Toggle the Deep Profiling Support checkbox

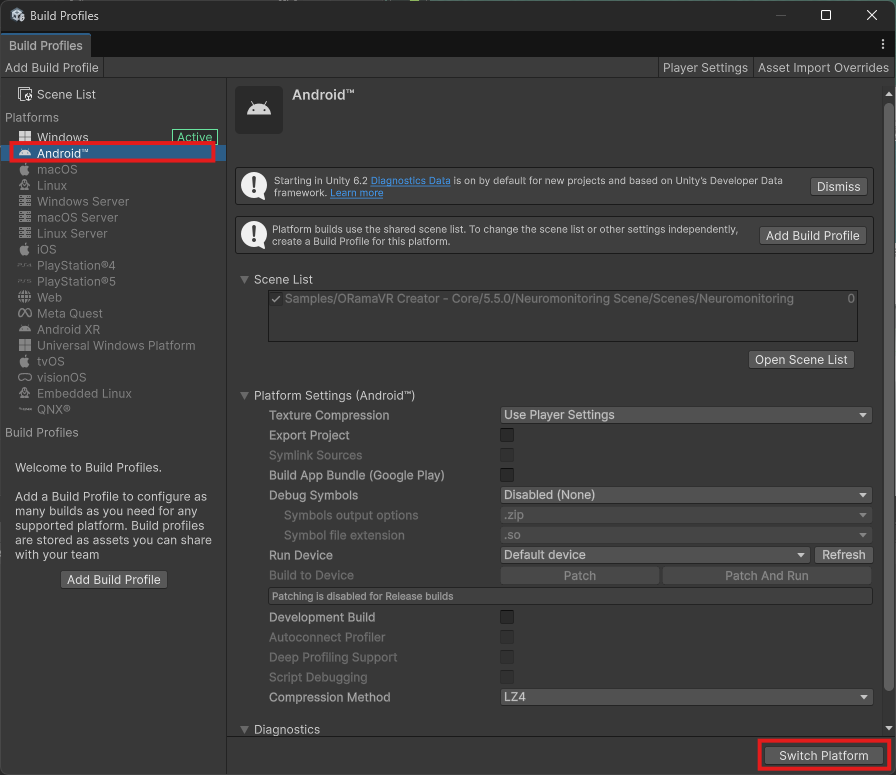click(x=507, y=657)
